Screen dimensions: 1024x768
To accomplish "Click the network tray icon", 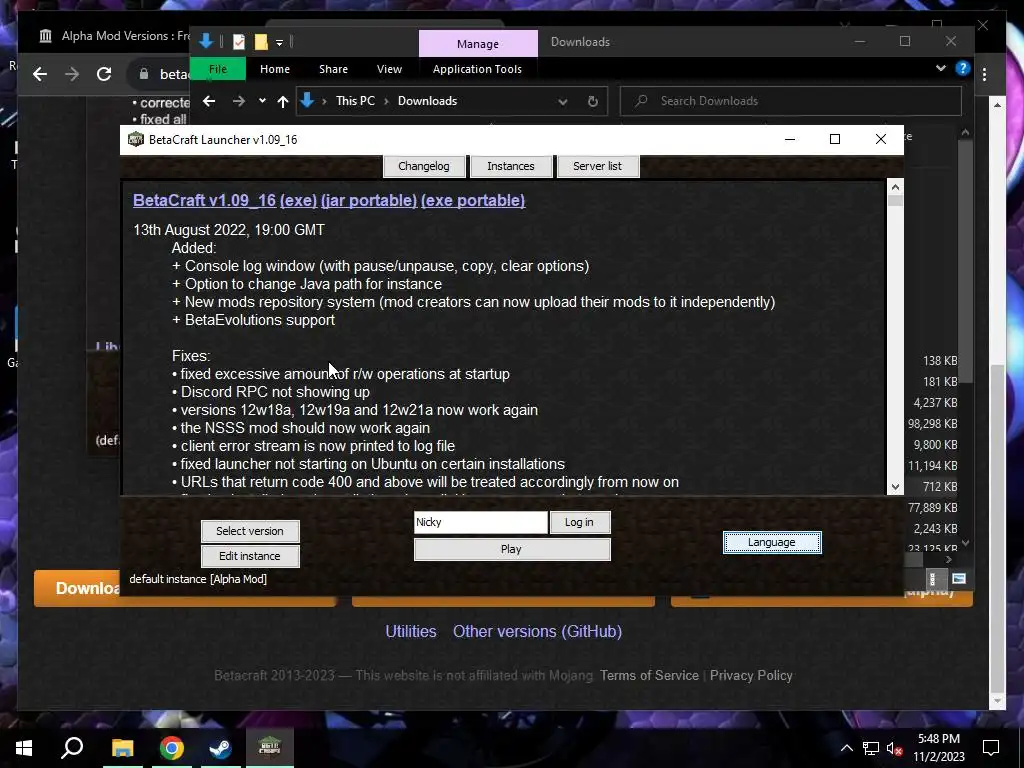I will [x=871, y=748].
